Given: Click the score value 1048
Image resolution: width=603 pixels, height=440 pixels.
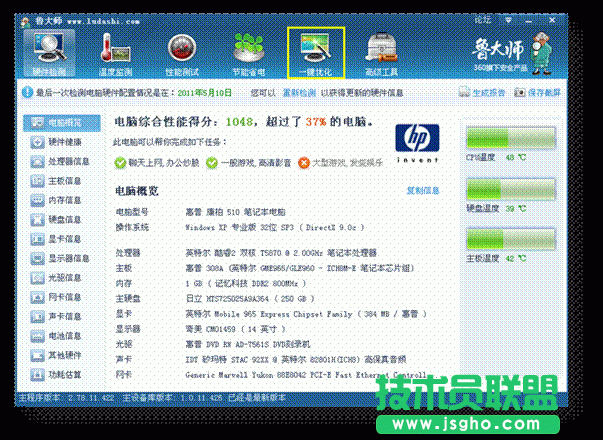Looking at the screenshot, I should click(x=239, y=122).
